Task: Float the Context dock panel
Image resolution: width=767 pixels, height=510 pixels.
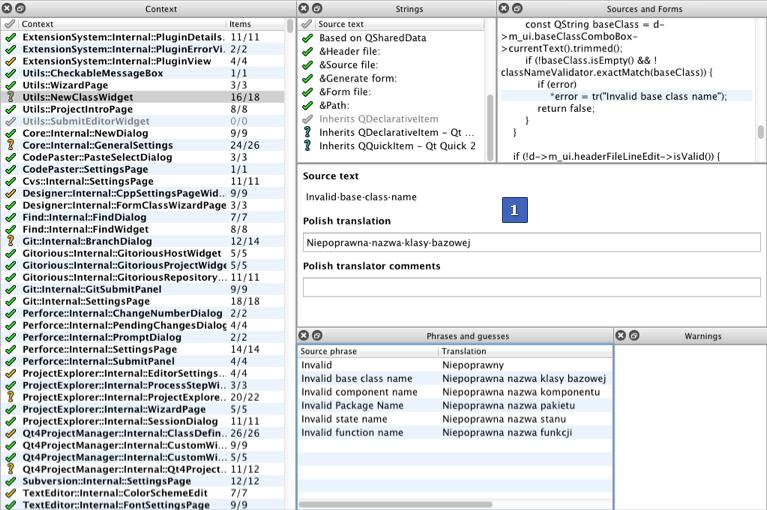Action: pyautogui.click(x=21, y=8)
